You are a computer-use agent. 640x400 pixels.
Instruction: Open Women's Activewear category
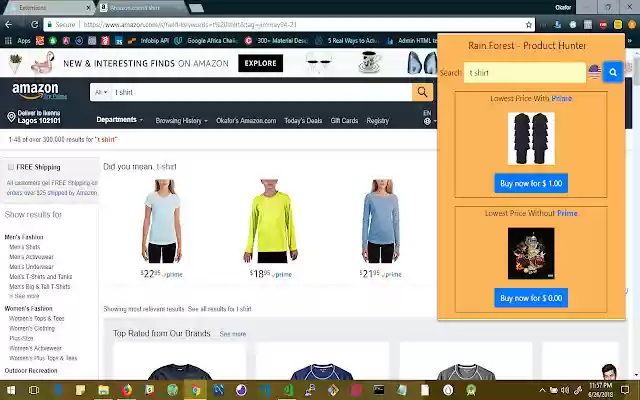[x=35, y=348]
